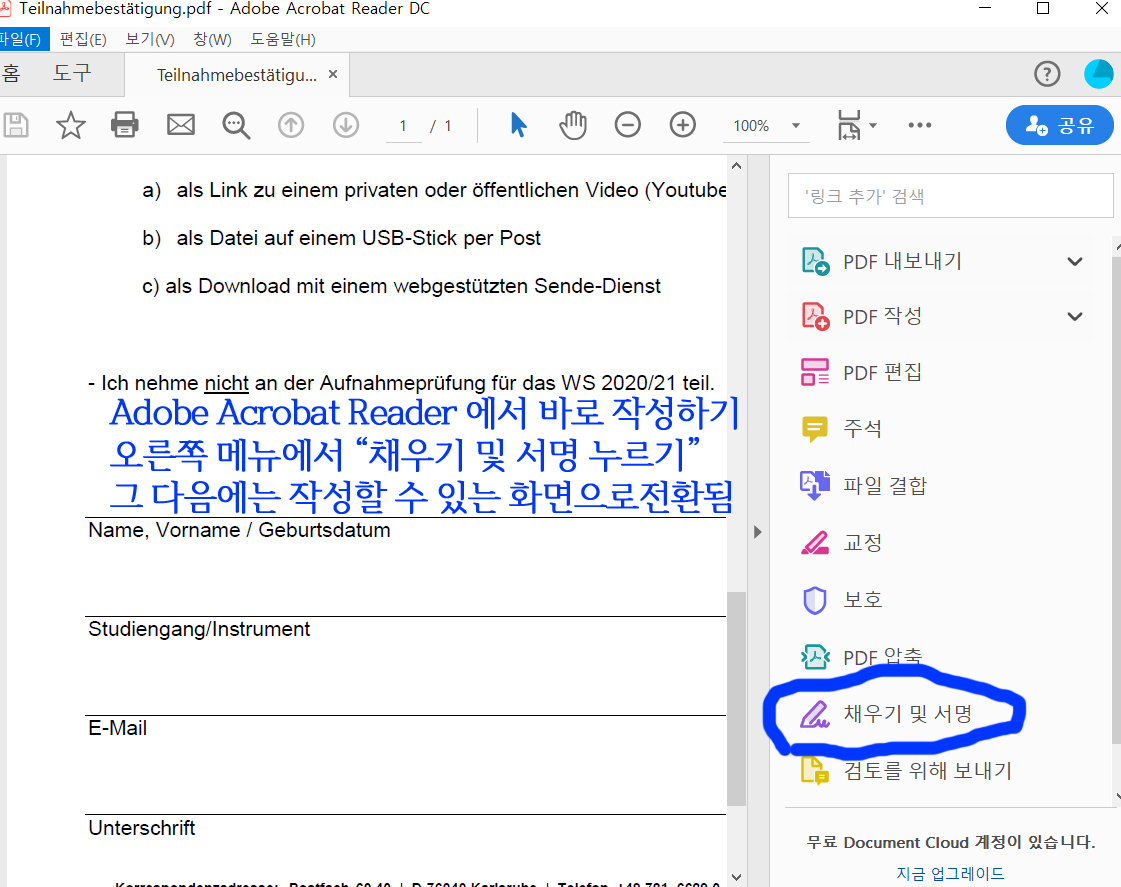Click document scroll up arrow

(736, 166)
